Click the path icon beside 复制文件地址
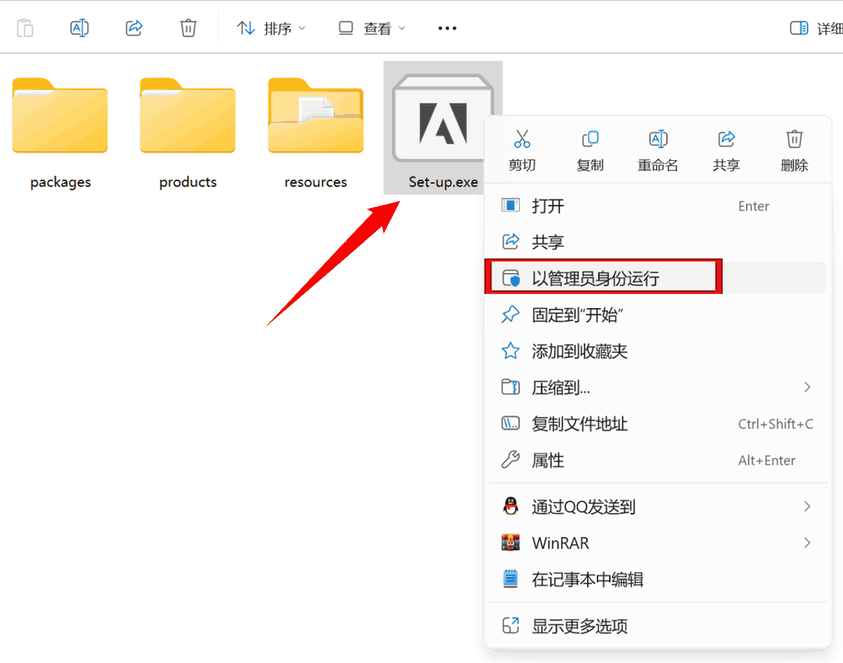Viewport: 843px width, 663px height. (x=510, y=424)
